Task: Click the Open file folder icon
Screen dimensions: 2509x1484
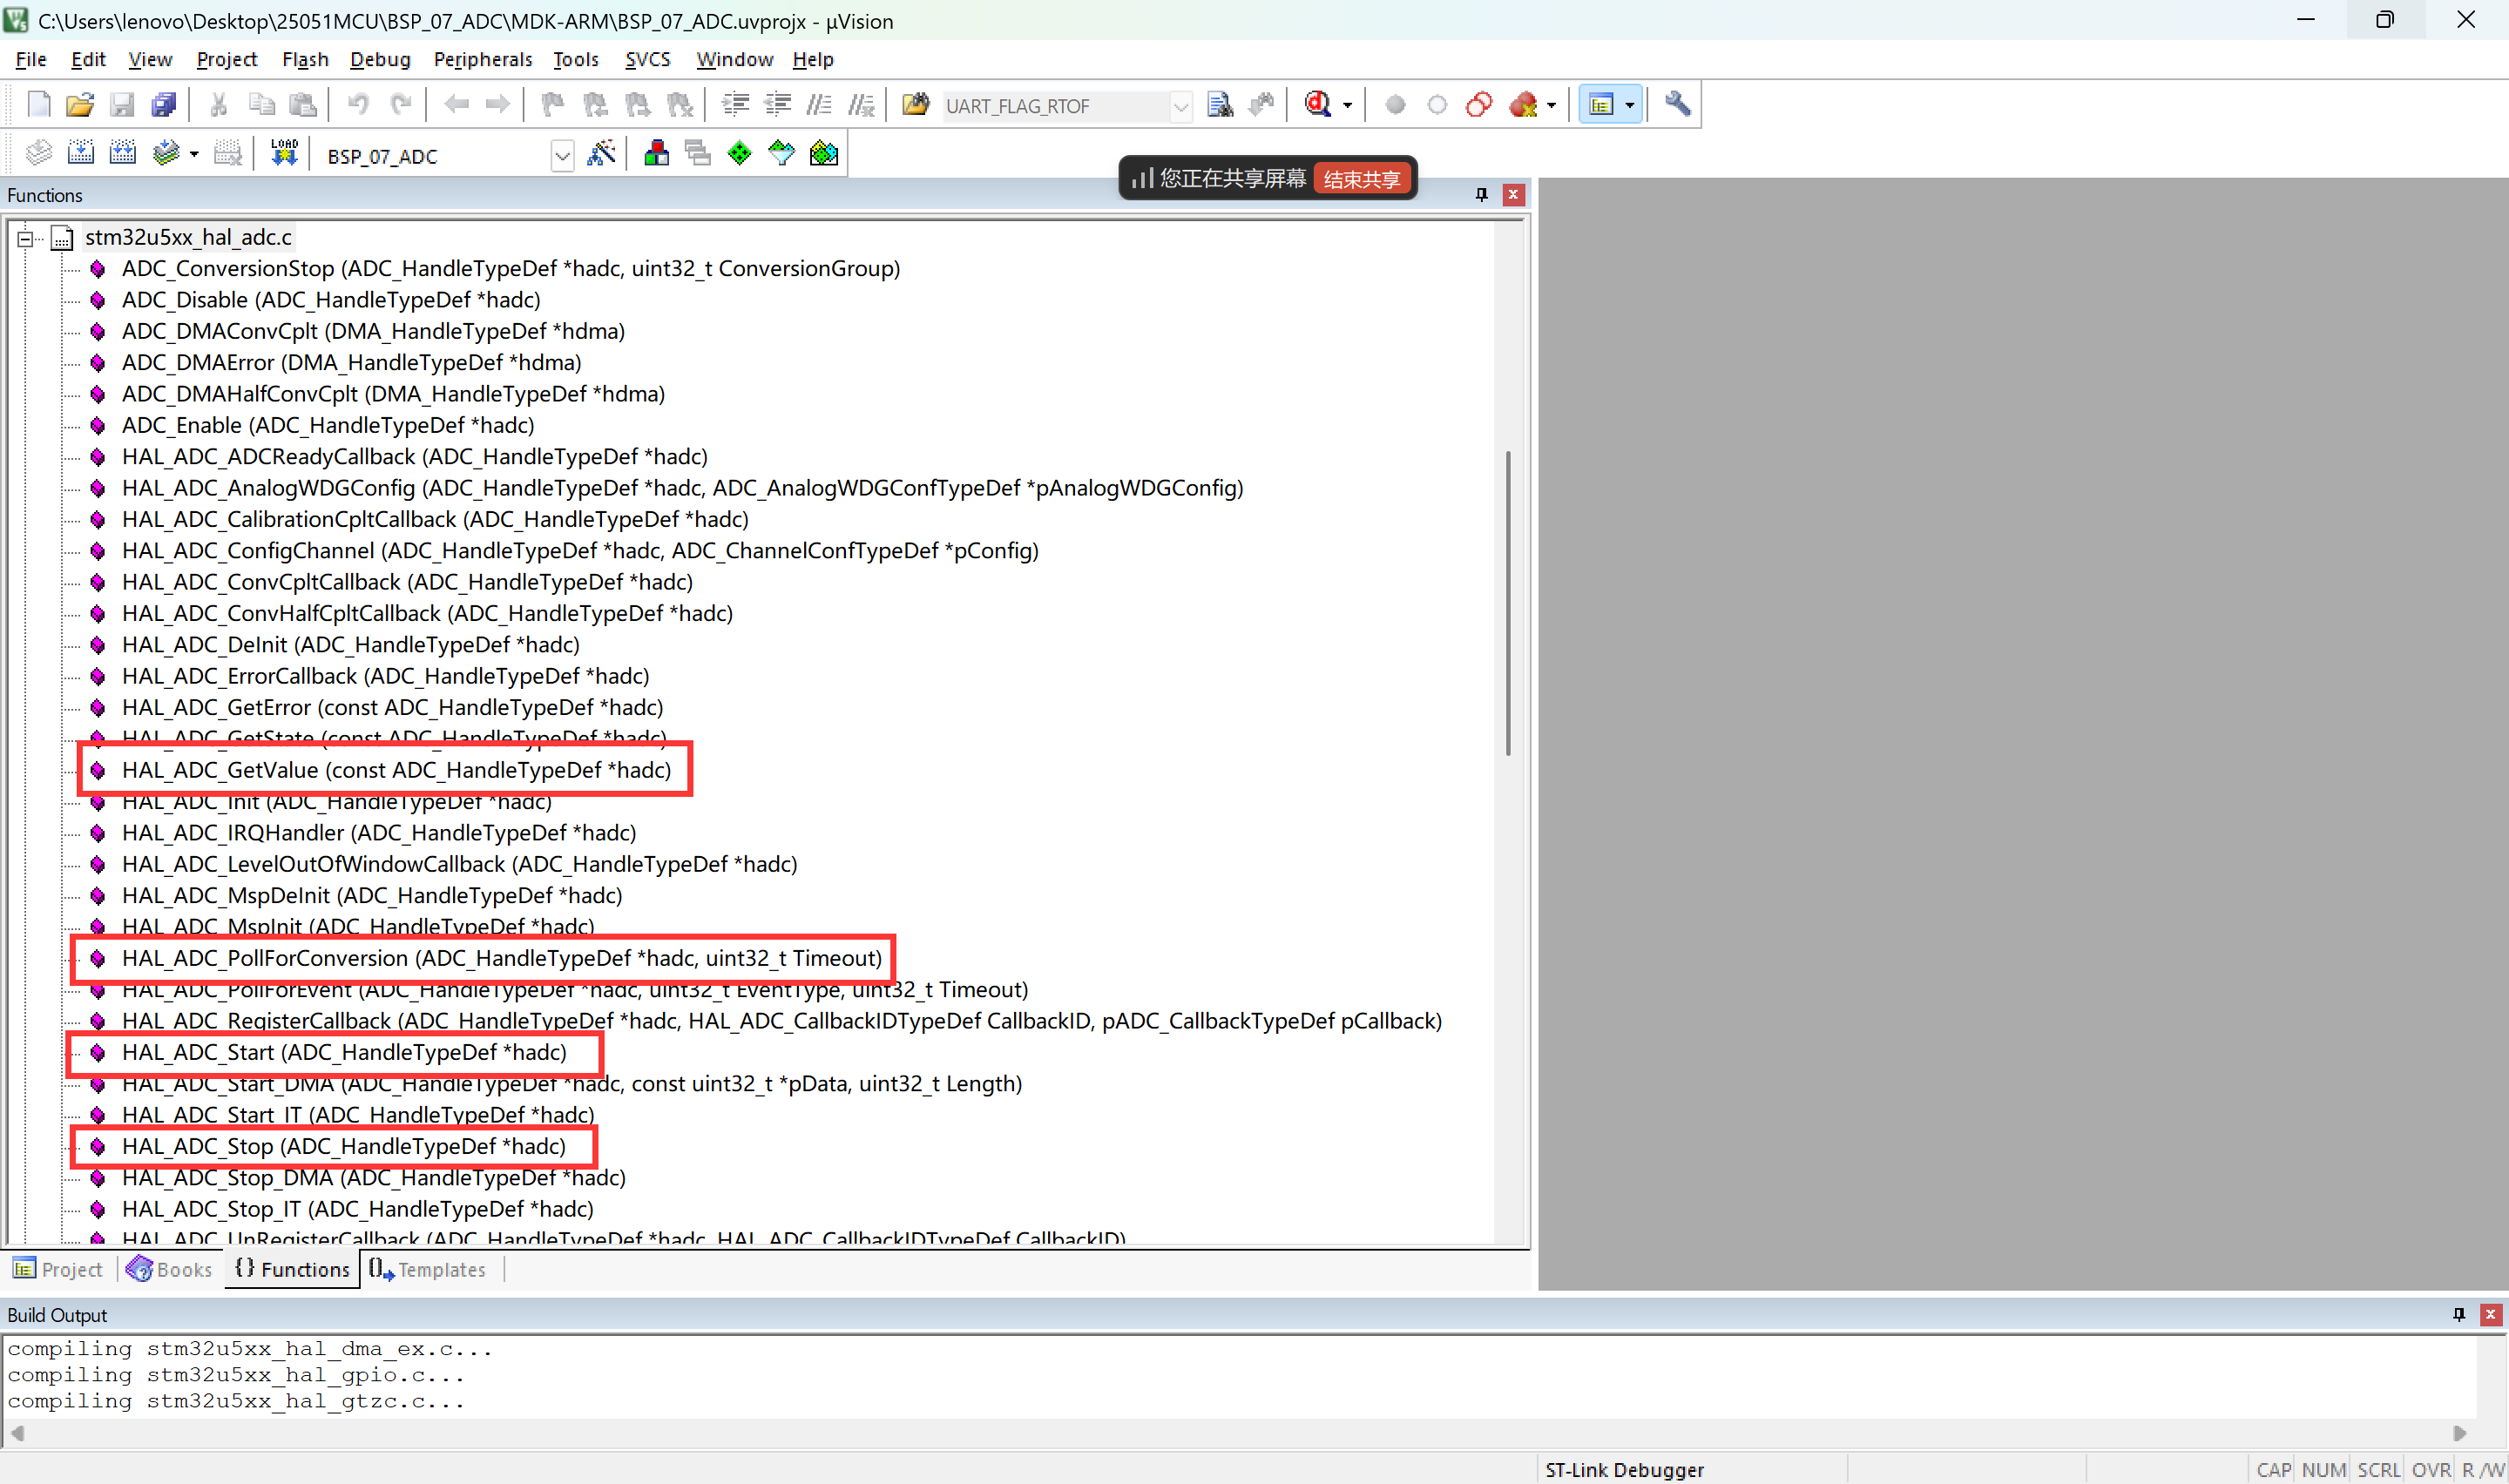Action: 79,104
